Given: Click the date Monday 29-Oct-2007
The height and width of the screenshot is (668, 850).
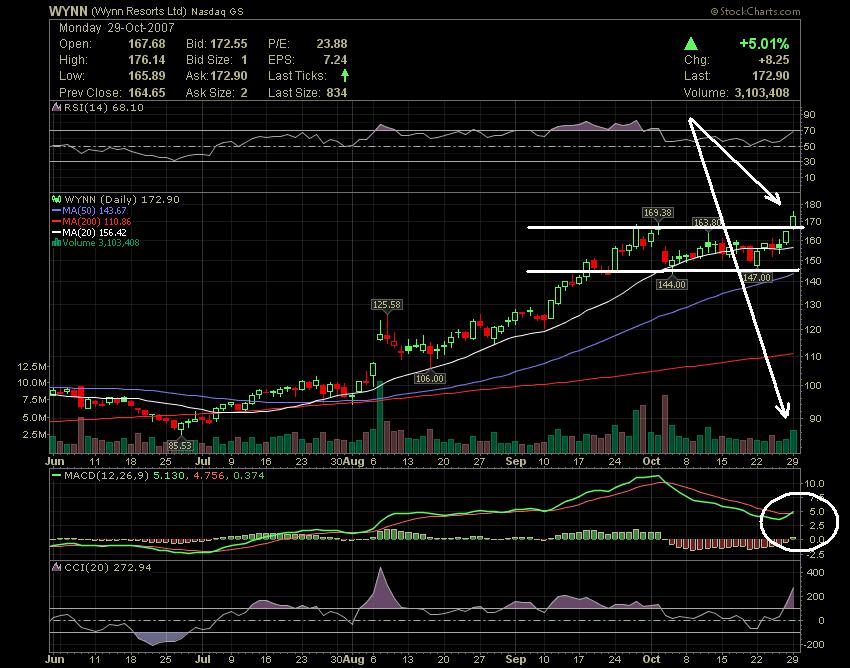Looking at the screenshot, I should (117, 28).
